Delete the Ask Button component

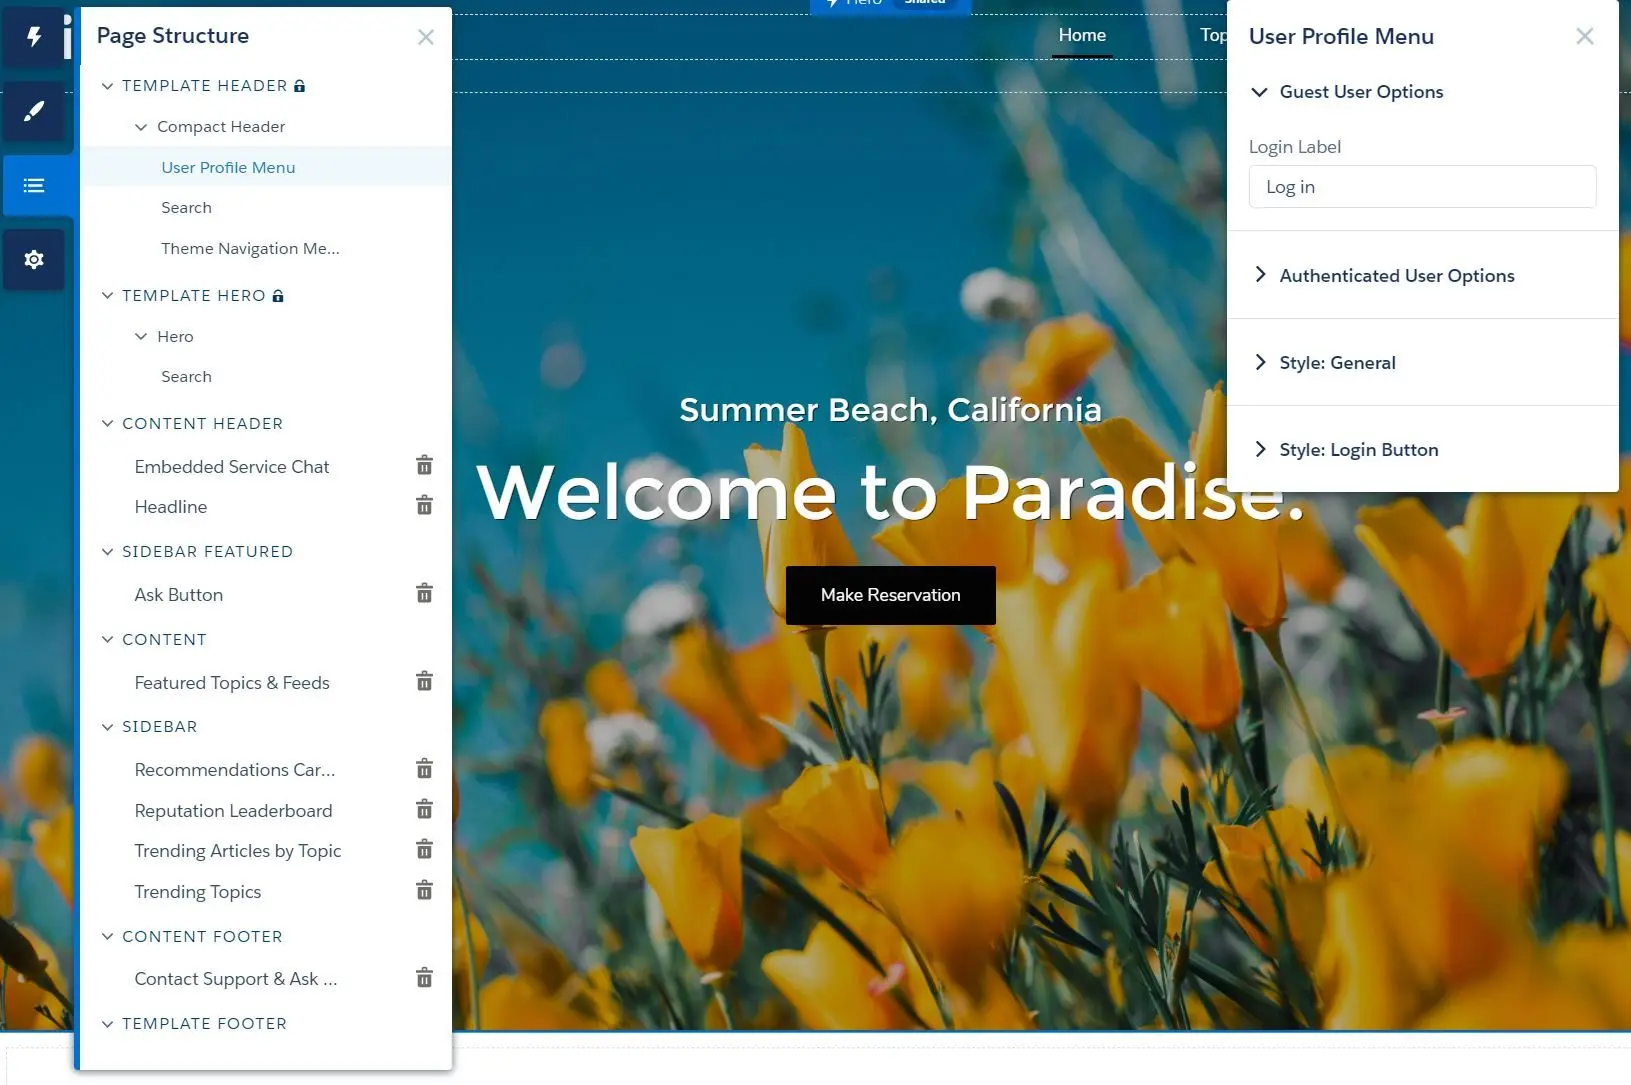pos(424,593)
